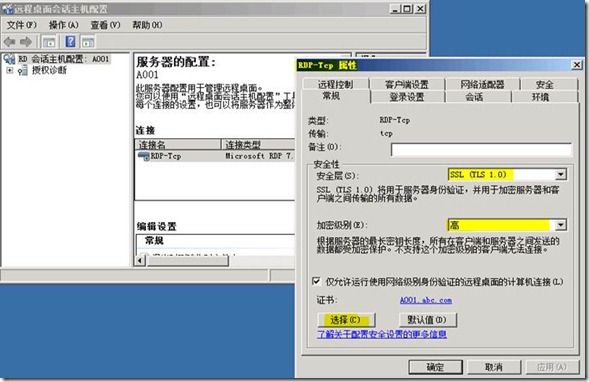Open the 加密级别 dropdown arrow
The height and width of the screenshot is (382, 589).
(x=560, y=225)
